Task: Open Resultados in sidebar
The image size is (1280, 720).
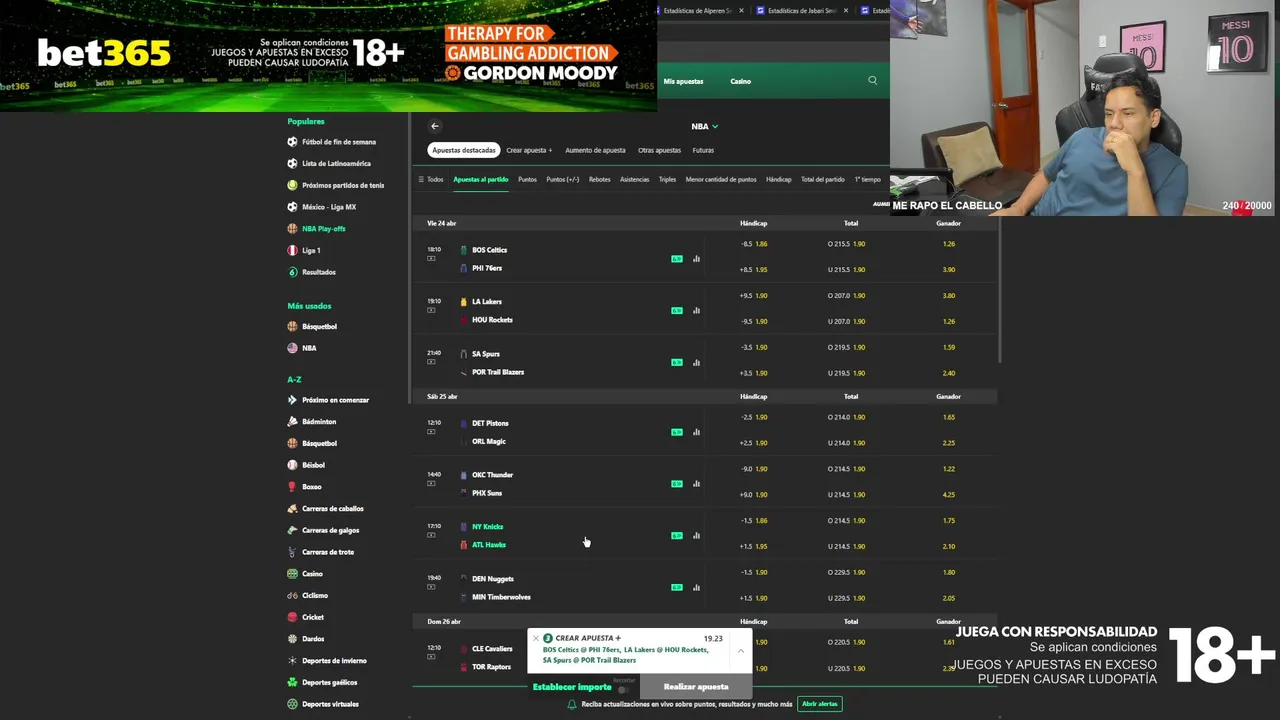Action: point(319,272)
